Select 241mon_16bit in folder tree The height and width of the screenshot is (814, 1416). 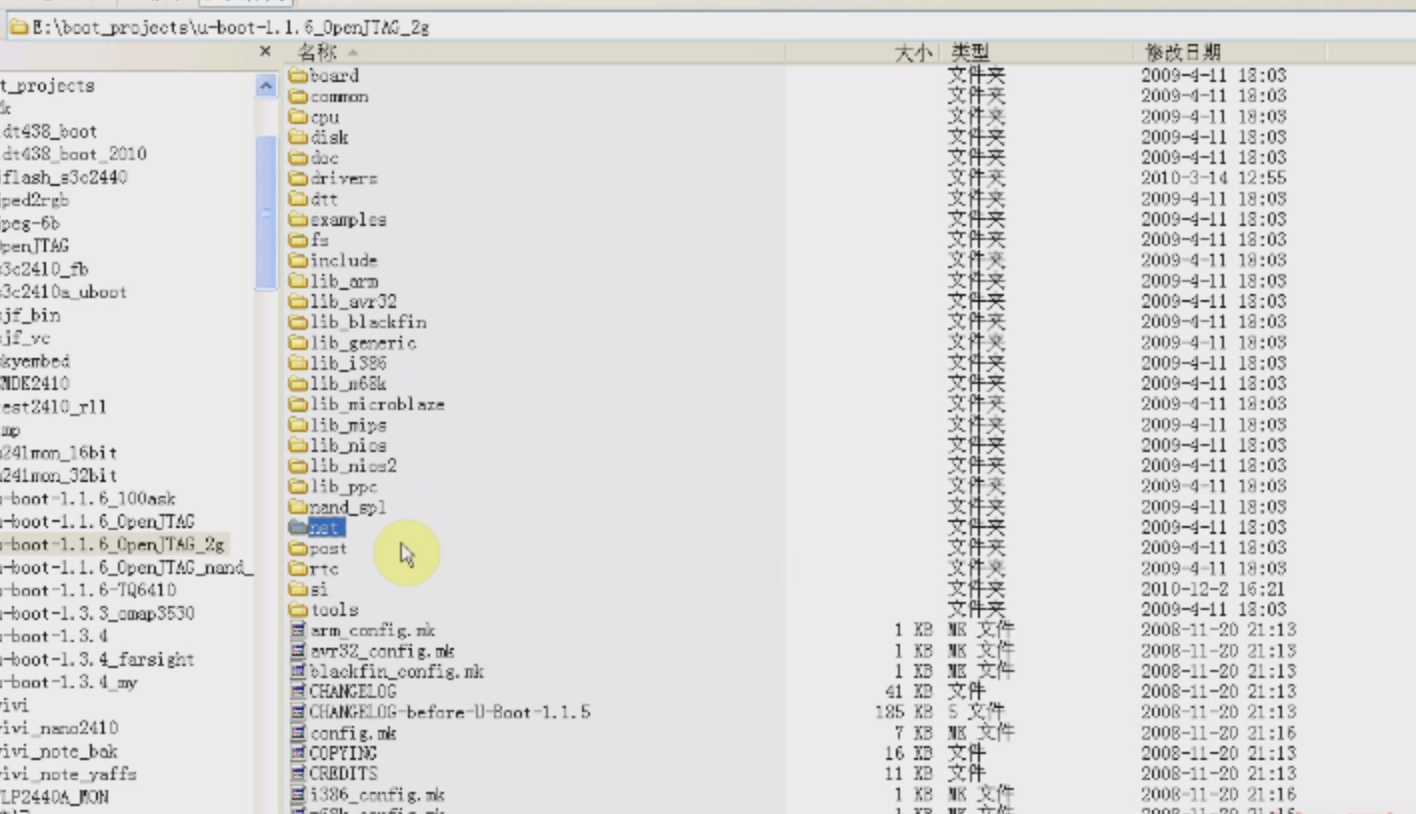pyautogui.click(x=59, y=452)
